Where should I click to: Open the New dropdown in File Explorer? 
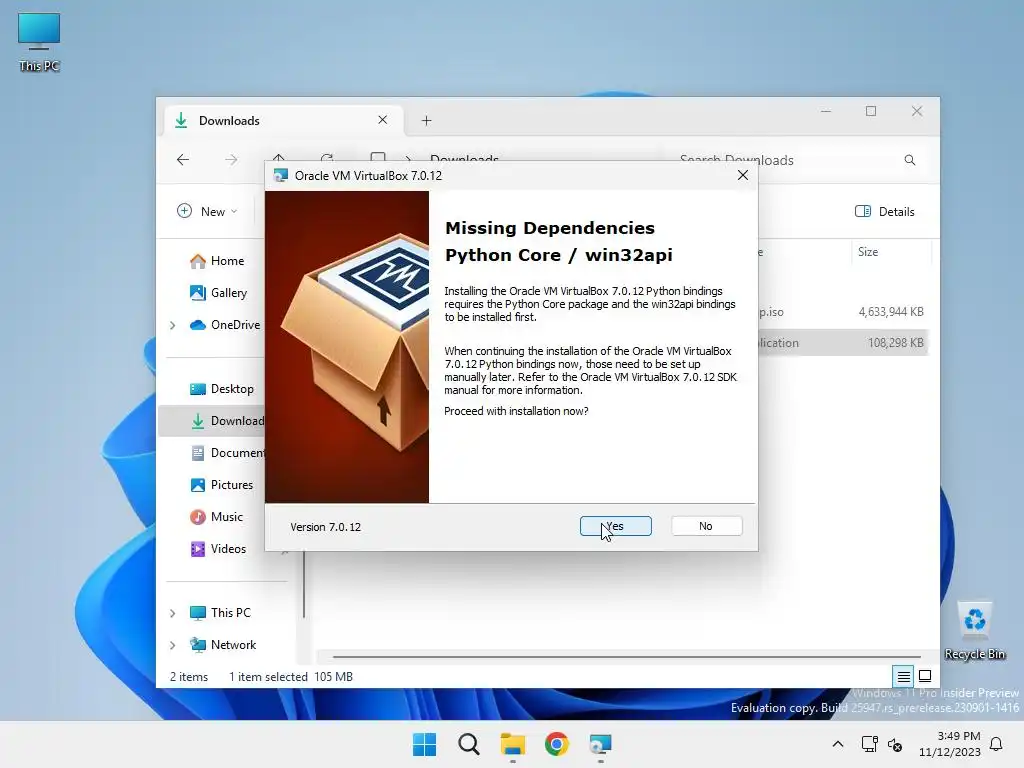tap(207, 212)
